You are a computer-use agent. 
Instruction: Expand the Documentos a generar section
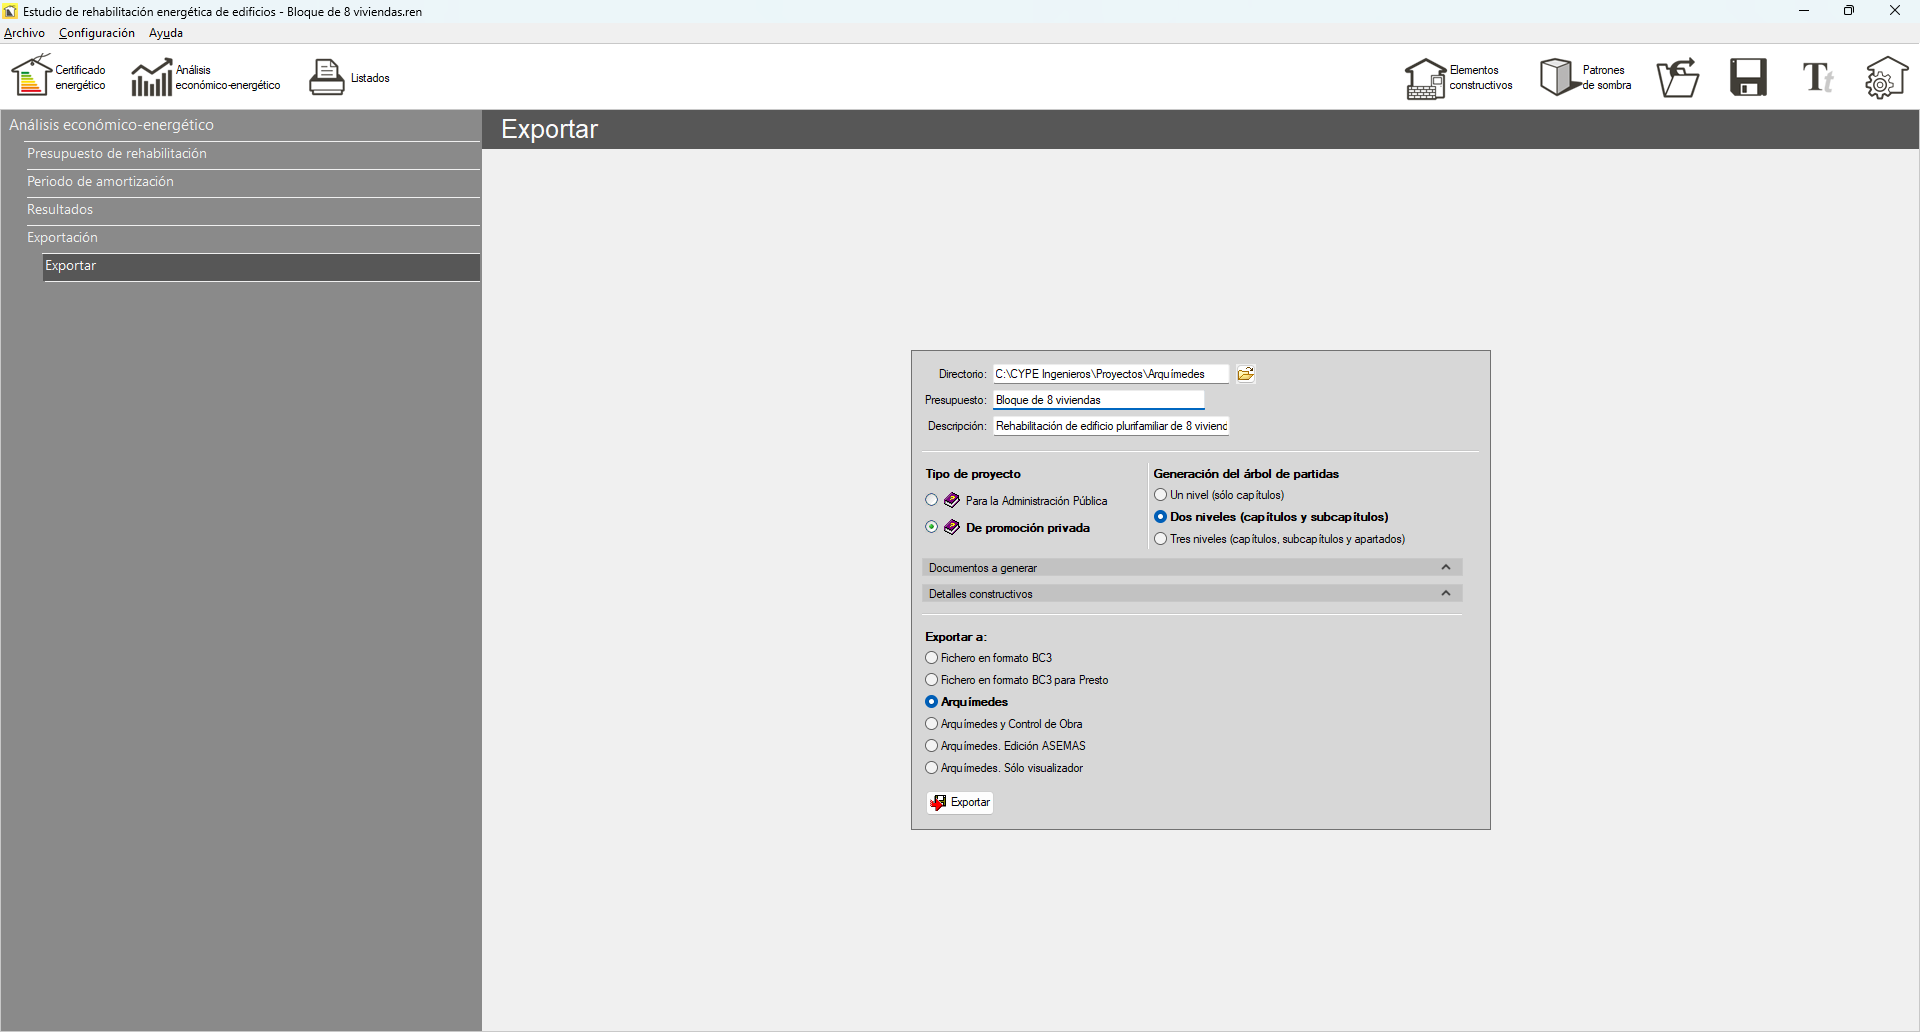point(1192,568)
